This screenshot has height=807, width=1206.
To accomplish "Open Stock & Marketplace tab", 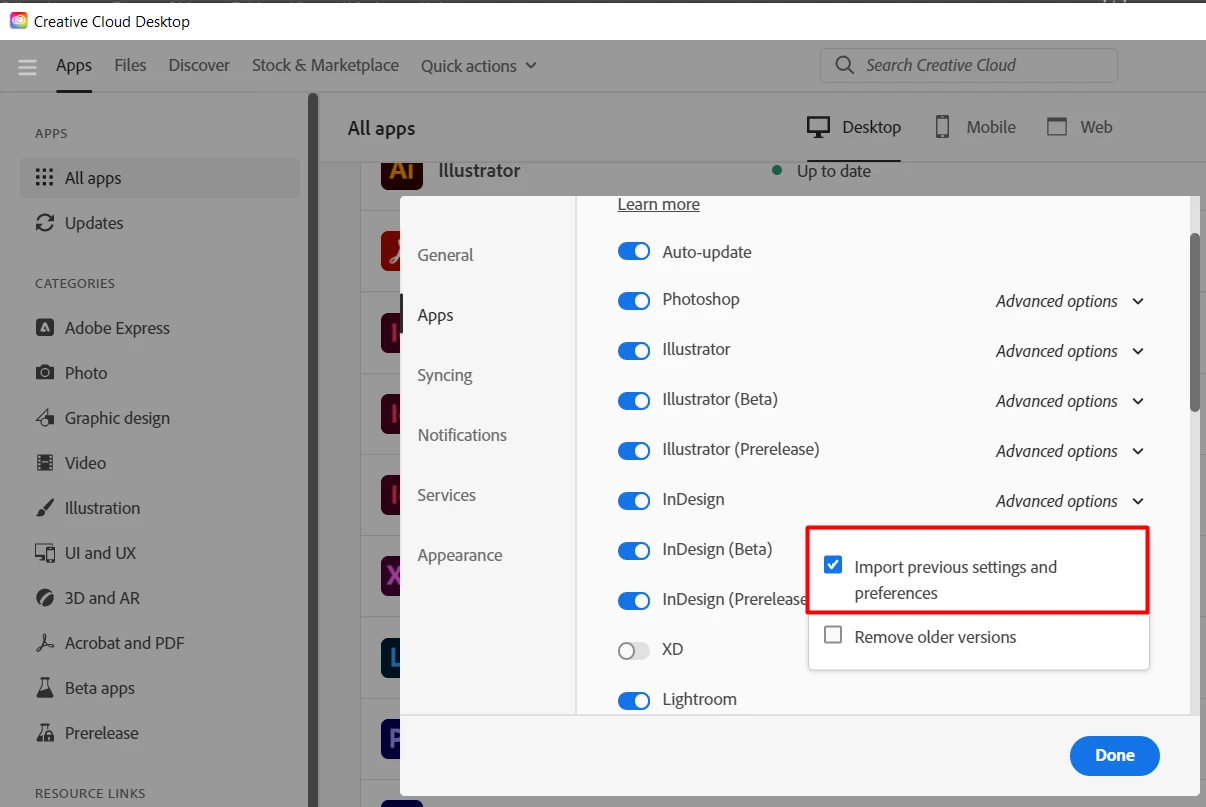I will click(325, 65).
